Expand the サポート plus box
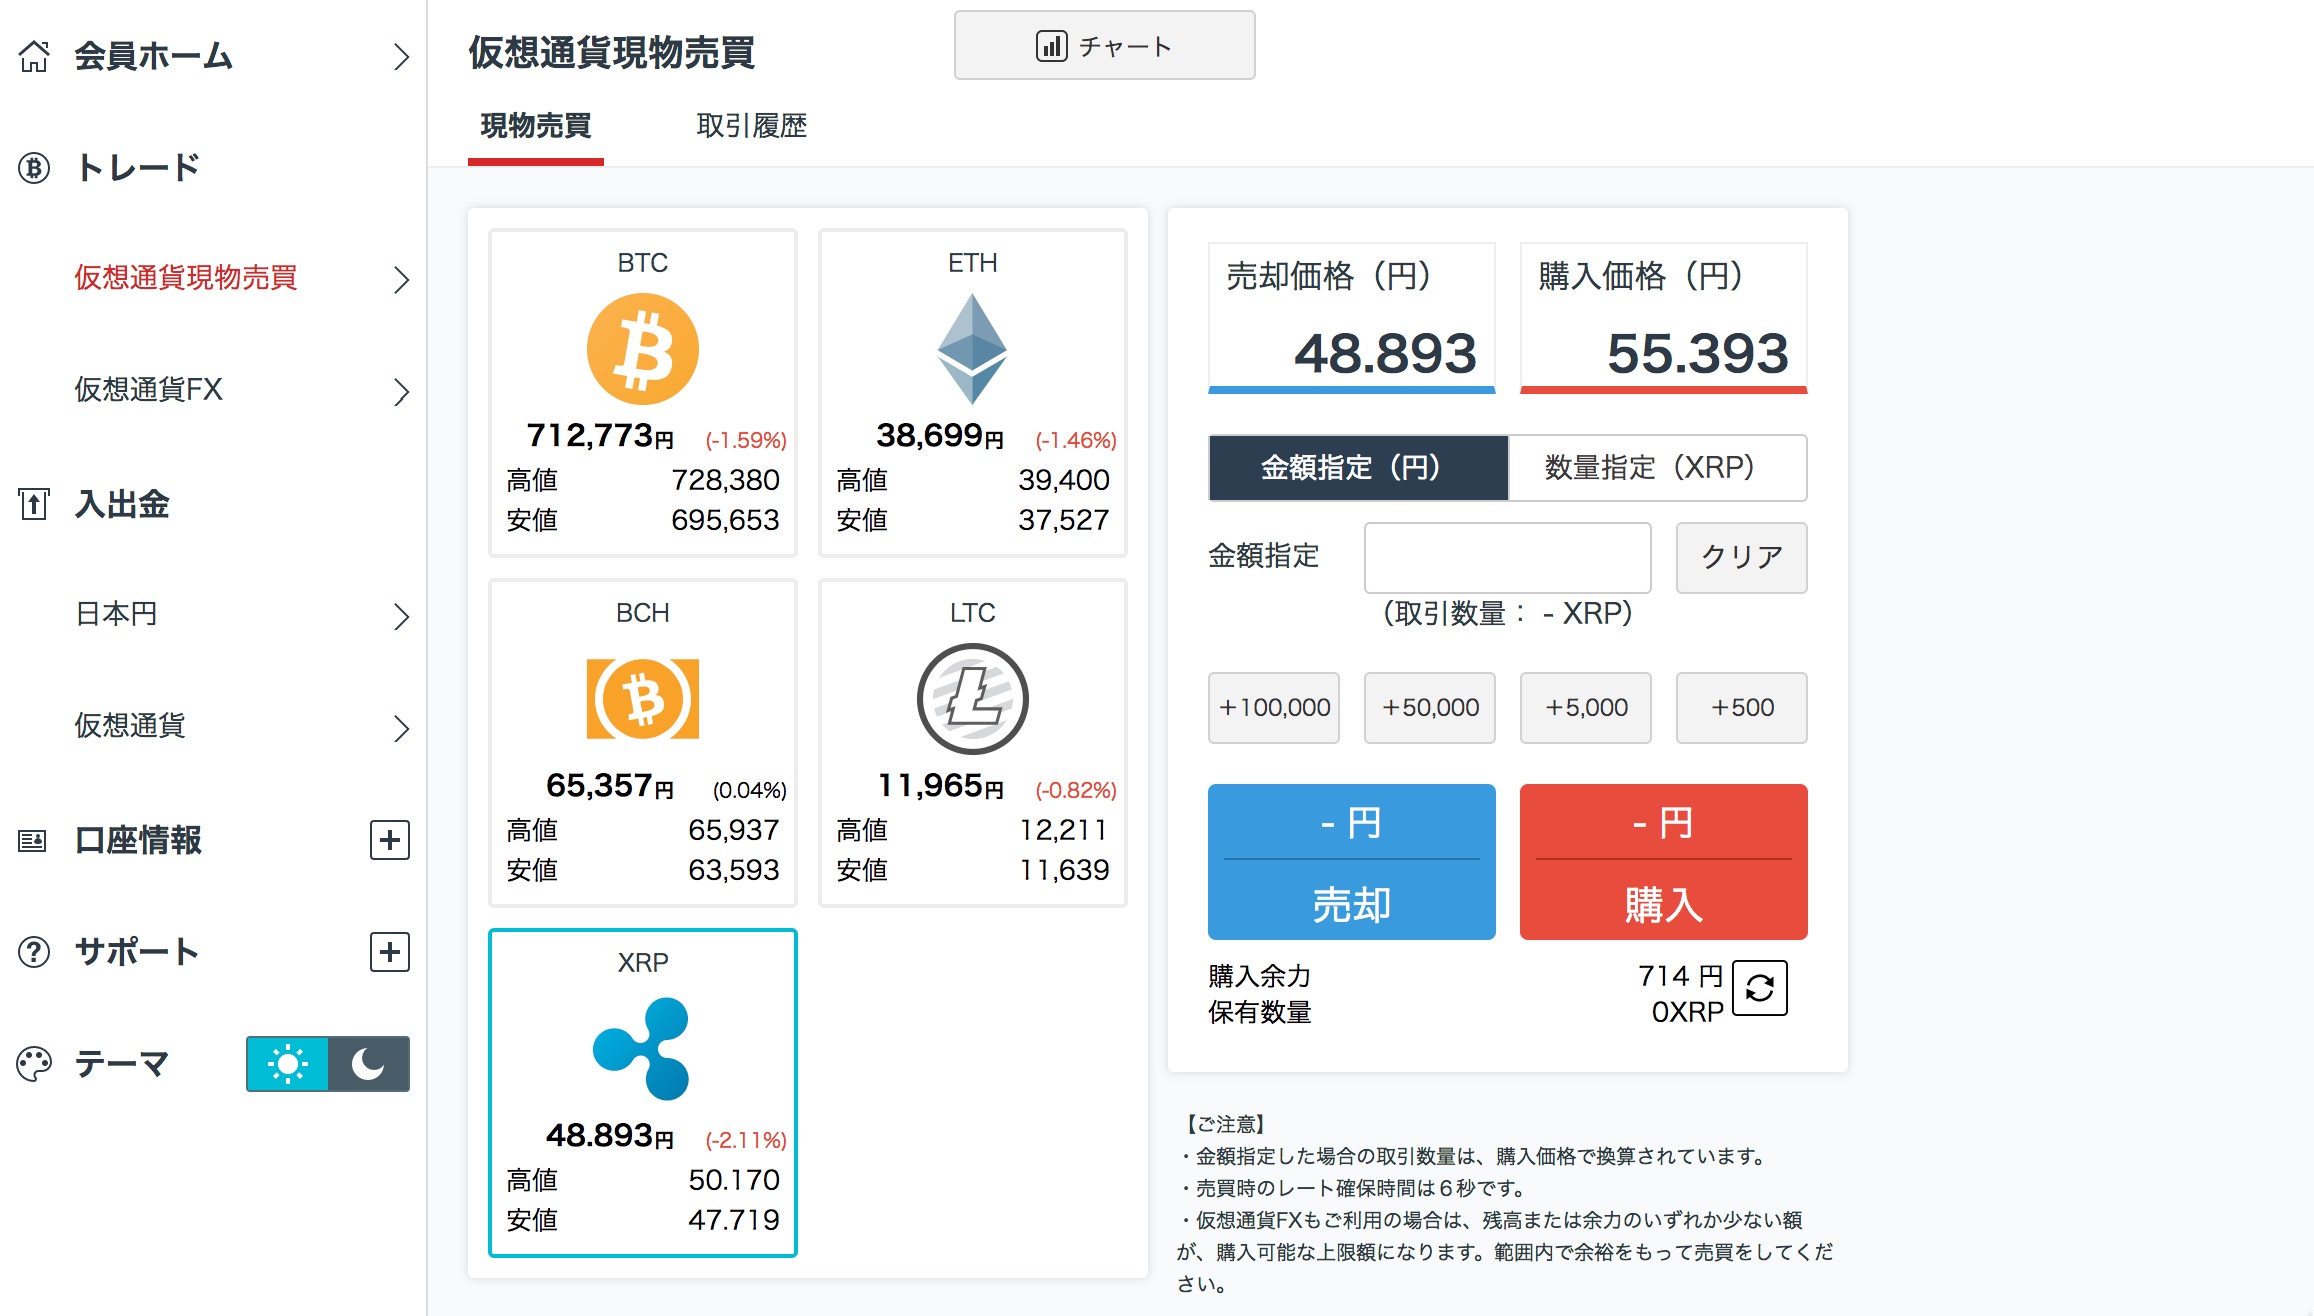 (389, 952)
